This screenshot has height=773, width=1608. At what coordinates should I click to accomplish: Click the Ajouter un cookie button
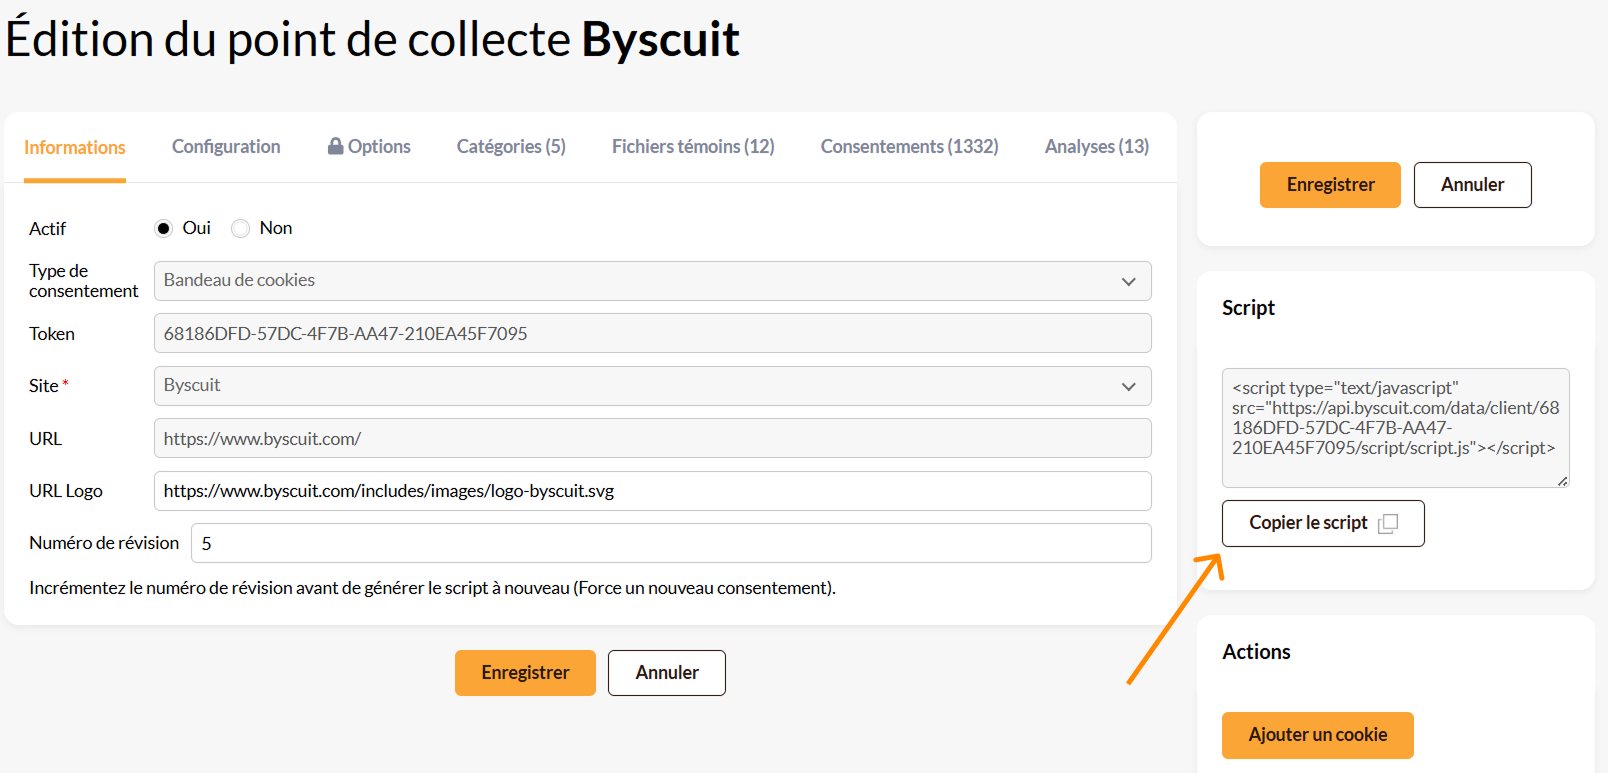[1318, 735]
